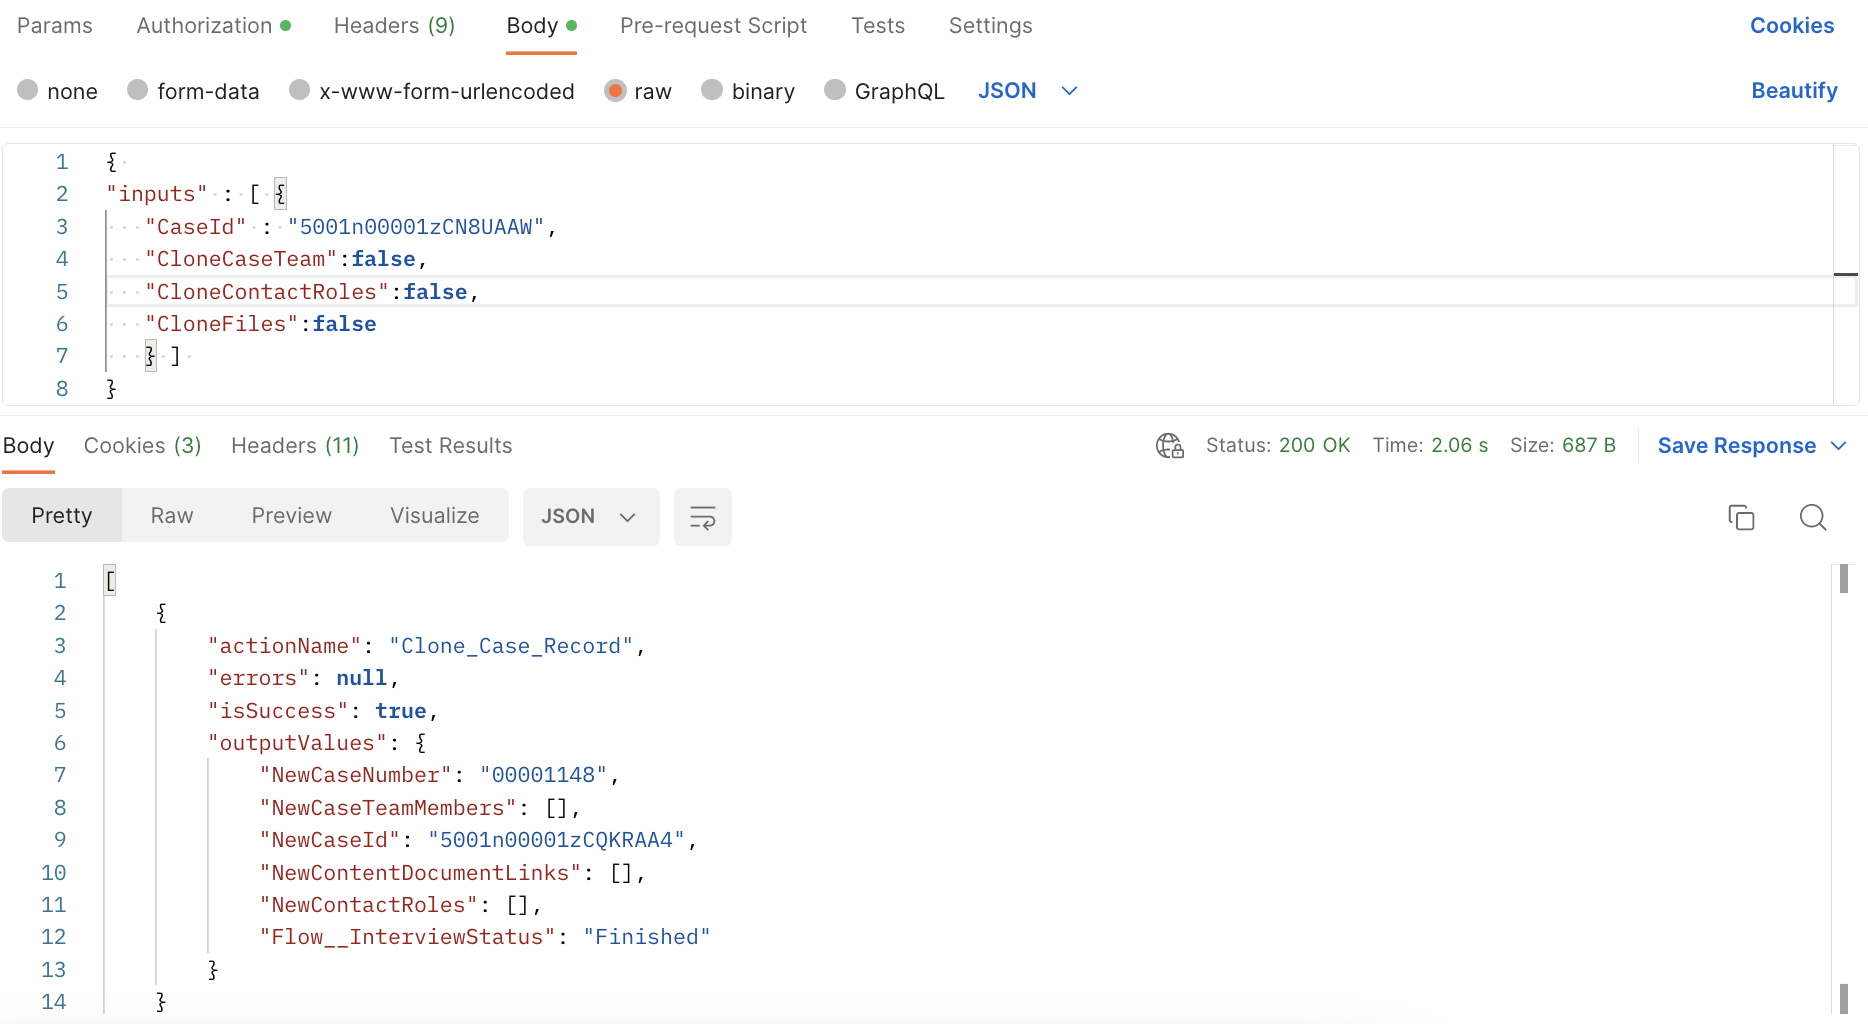Open the response format dropdown
Screen dimensions: 1868x1024
point(590,517)
